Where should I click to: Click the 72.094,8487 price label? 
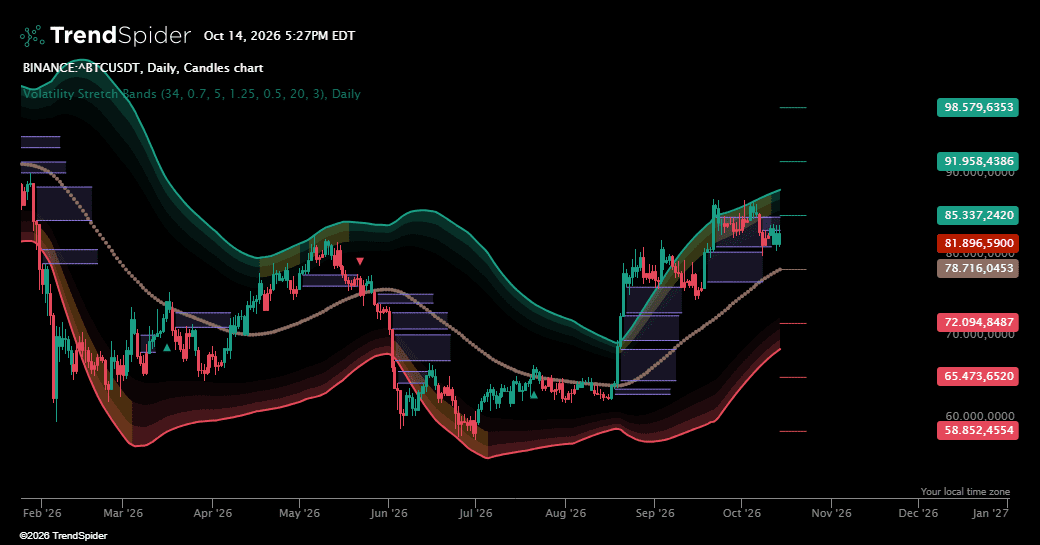coord(978,322)
